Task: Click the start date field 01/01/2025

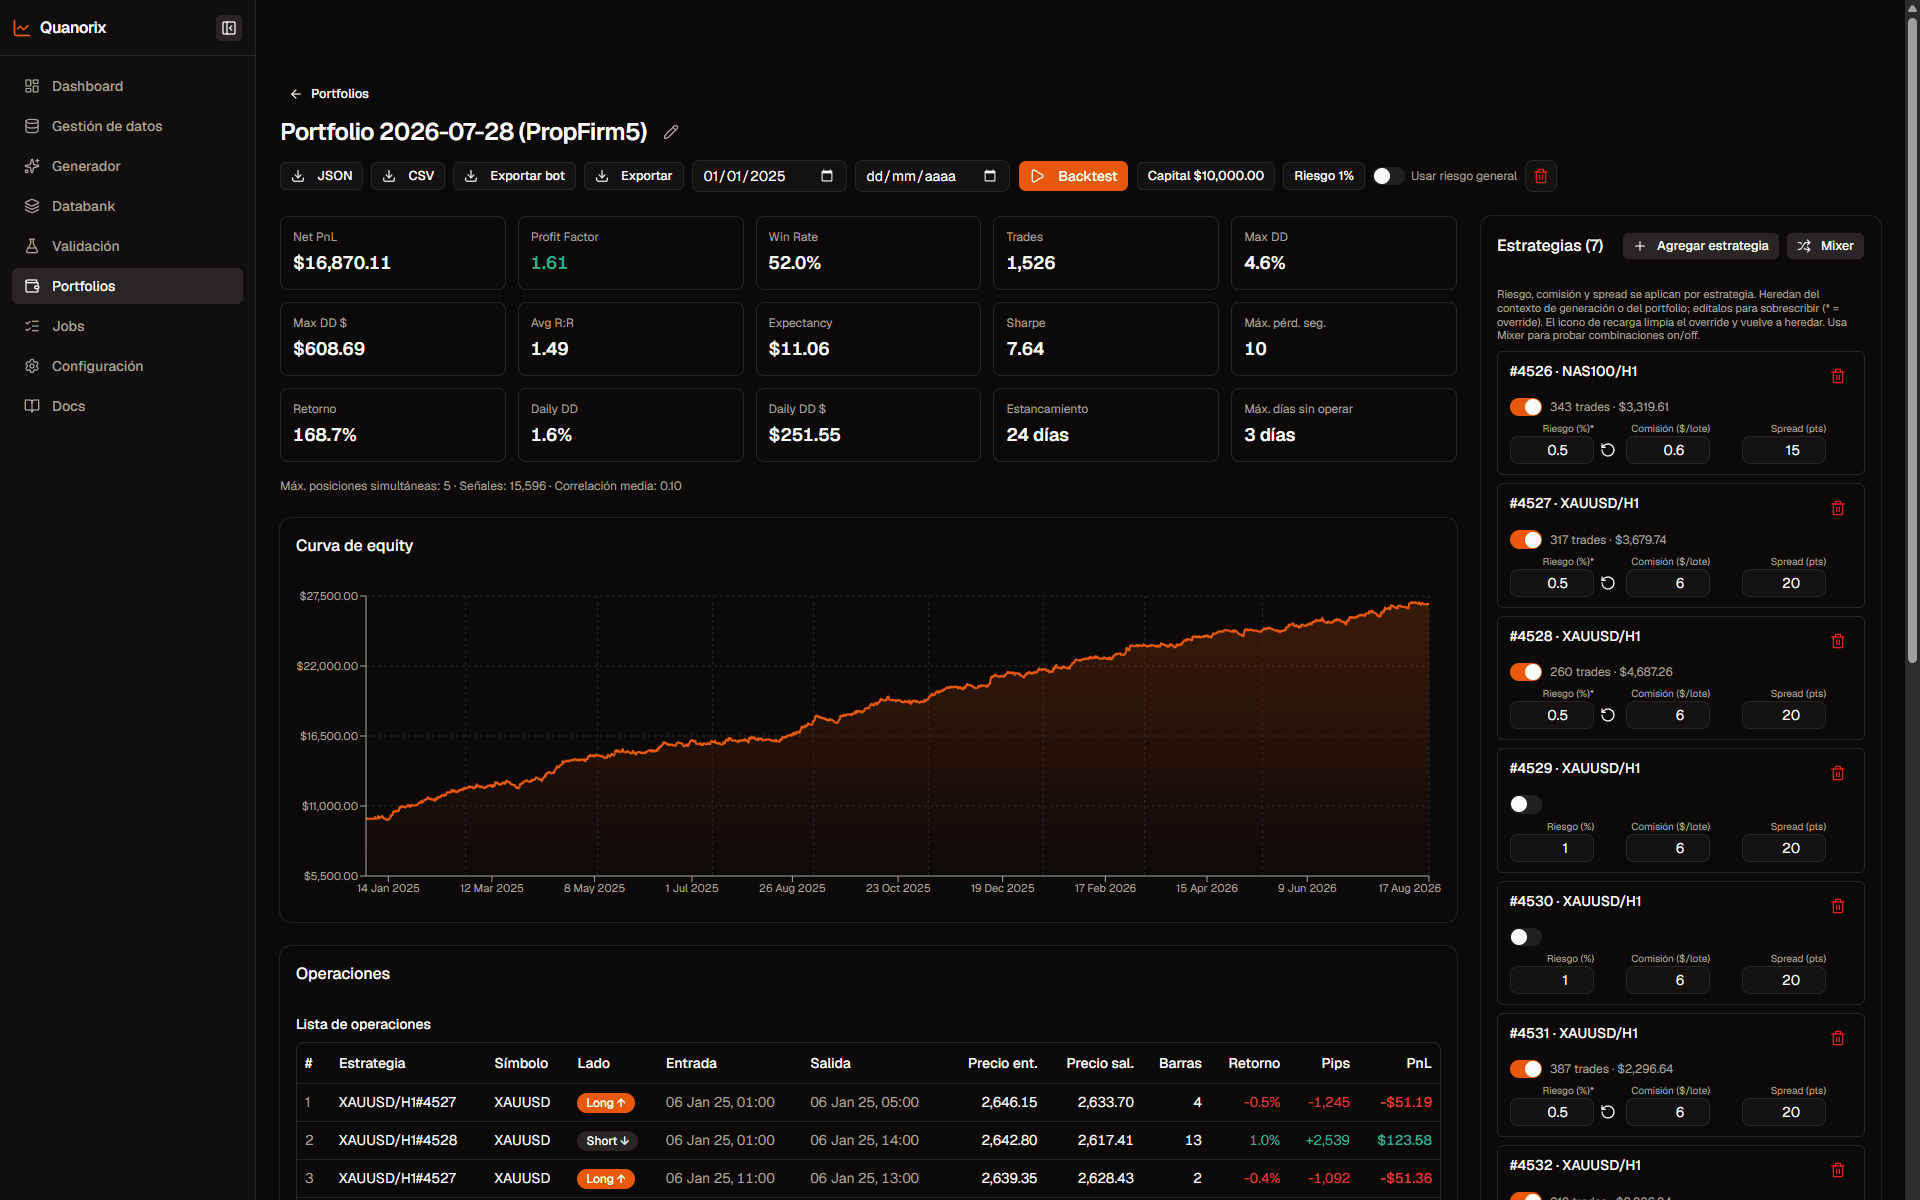Action: (x=769, y=176)
